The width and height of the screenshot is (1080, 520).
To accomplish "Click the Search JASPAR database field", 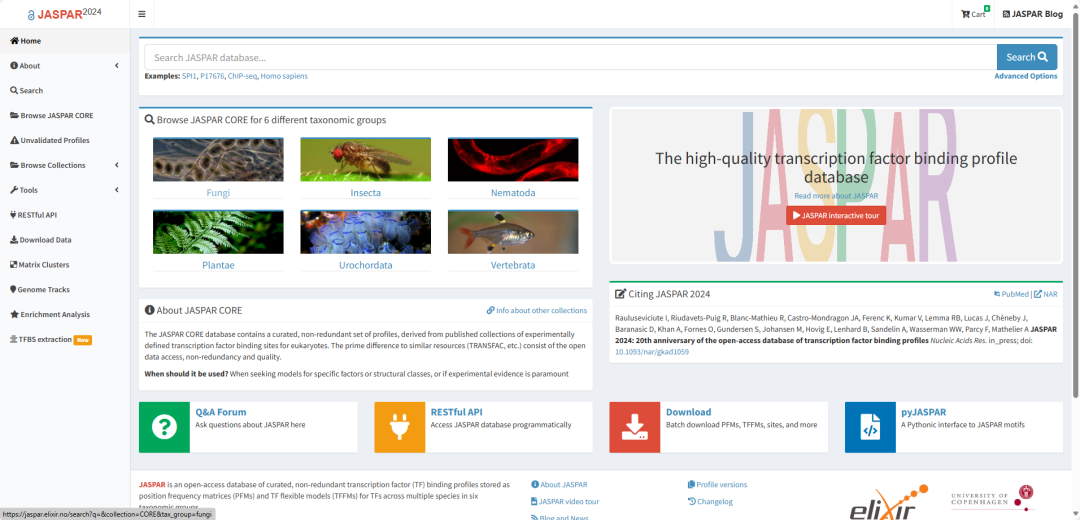I will click(570, 57).
